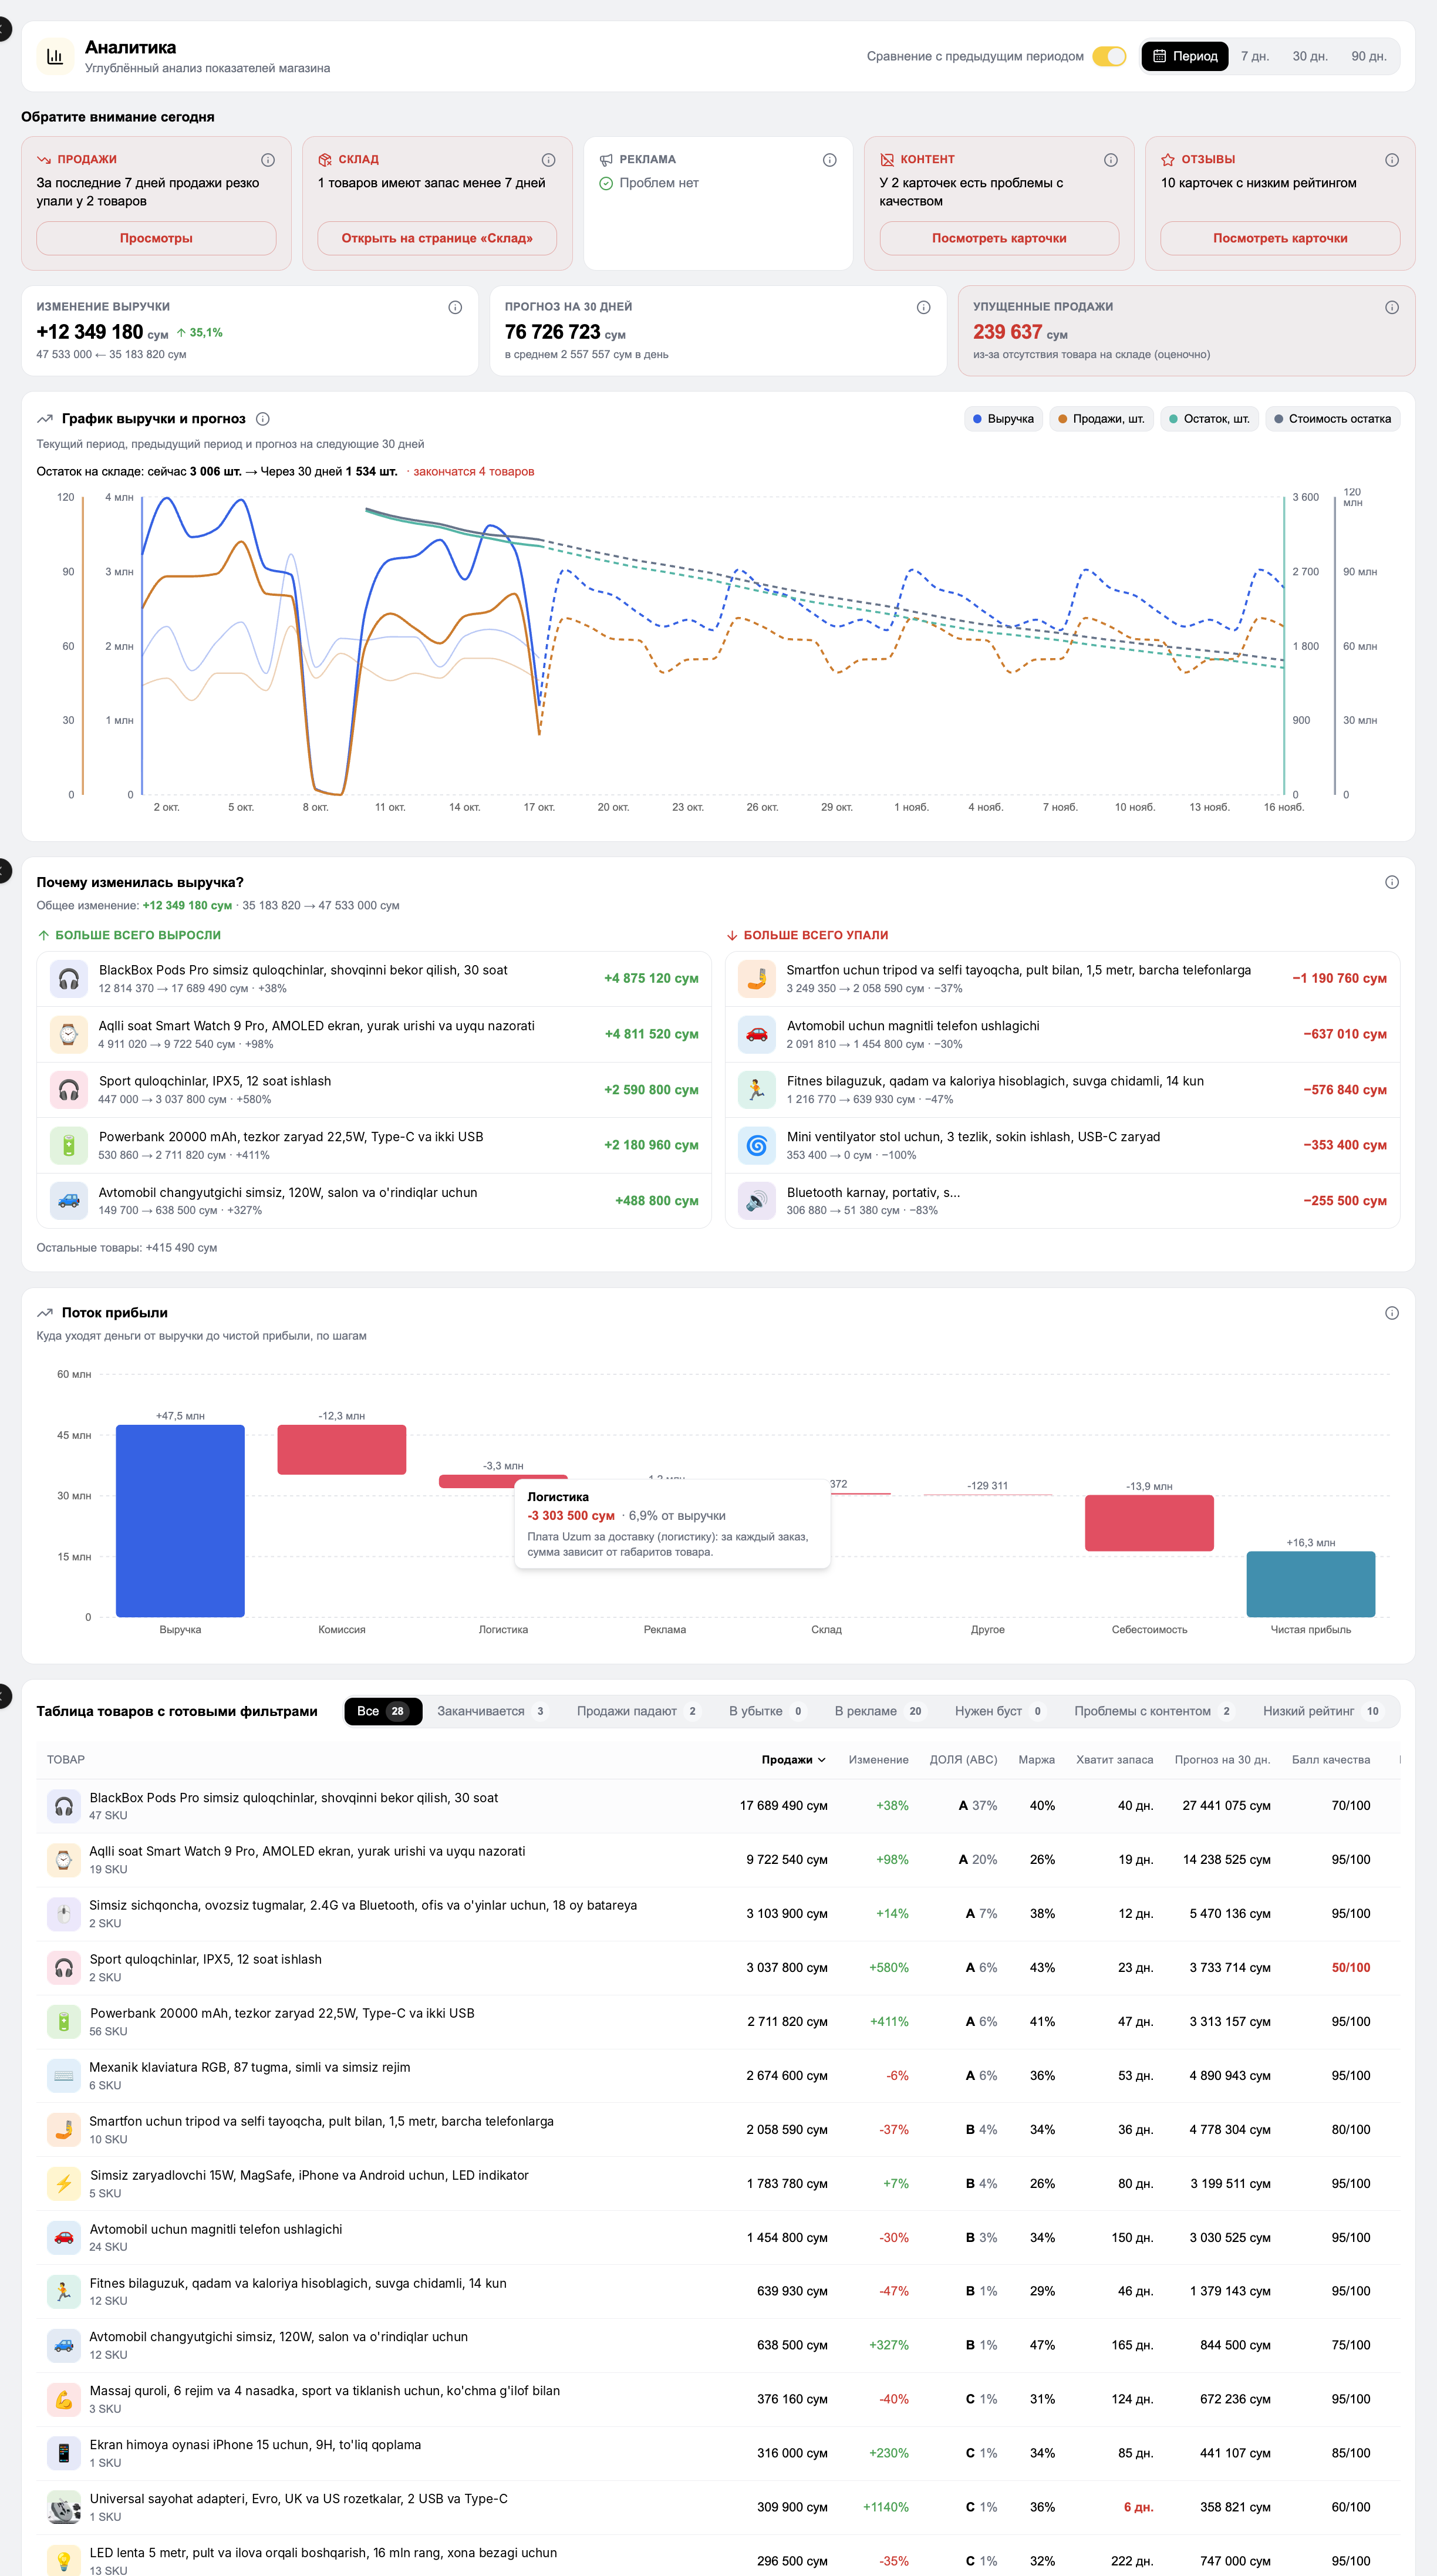Open warehouse page via Открыть на странице «Склад»
The width and height of the screenshot is (1437, 2576).
point(437,238)
